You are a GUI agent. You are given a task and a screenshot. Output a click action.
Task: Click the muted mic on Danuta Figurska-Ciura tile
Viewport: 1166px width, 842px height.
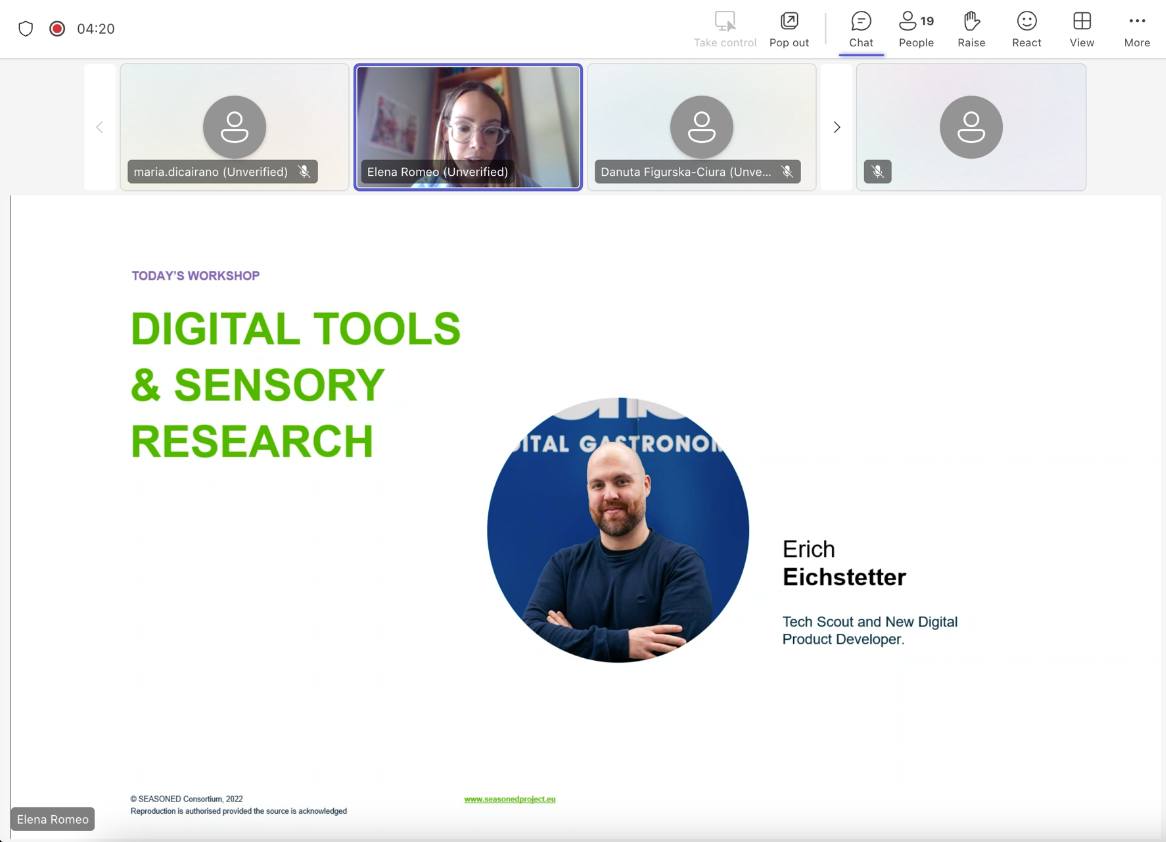[787, 172]
